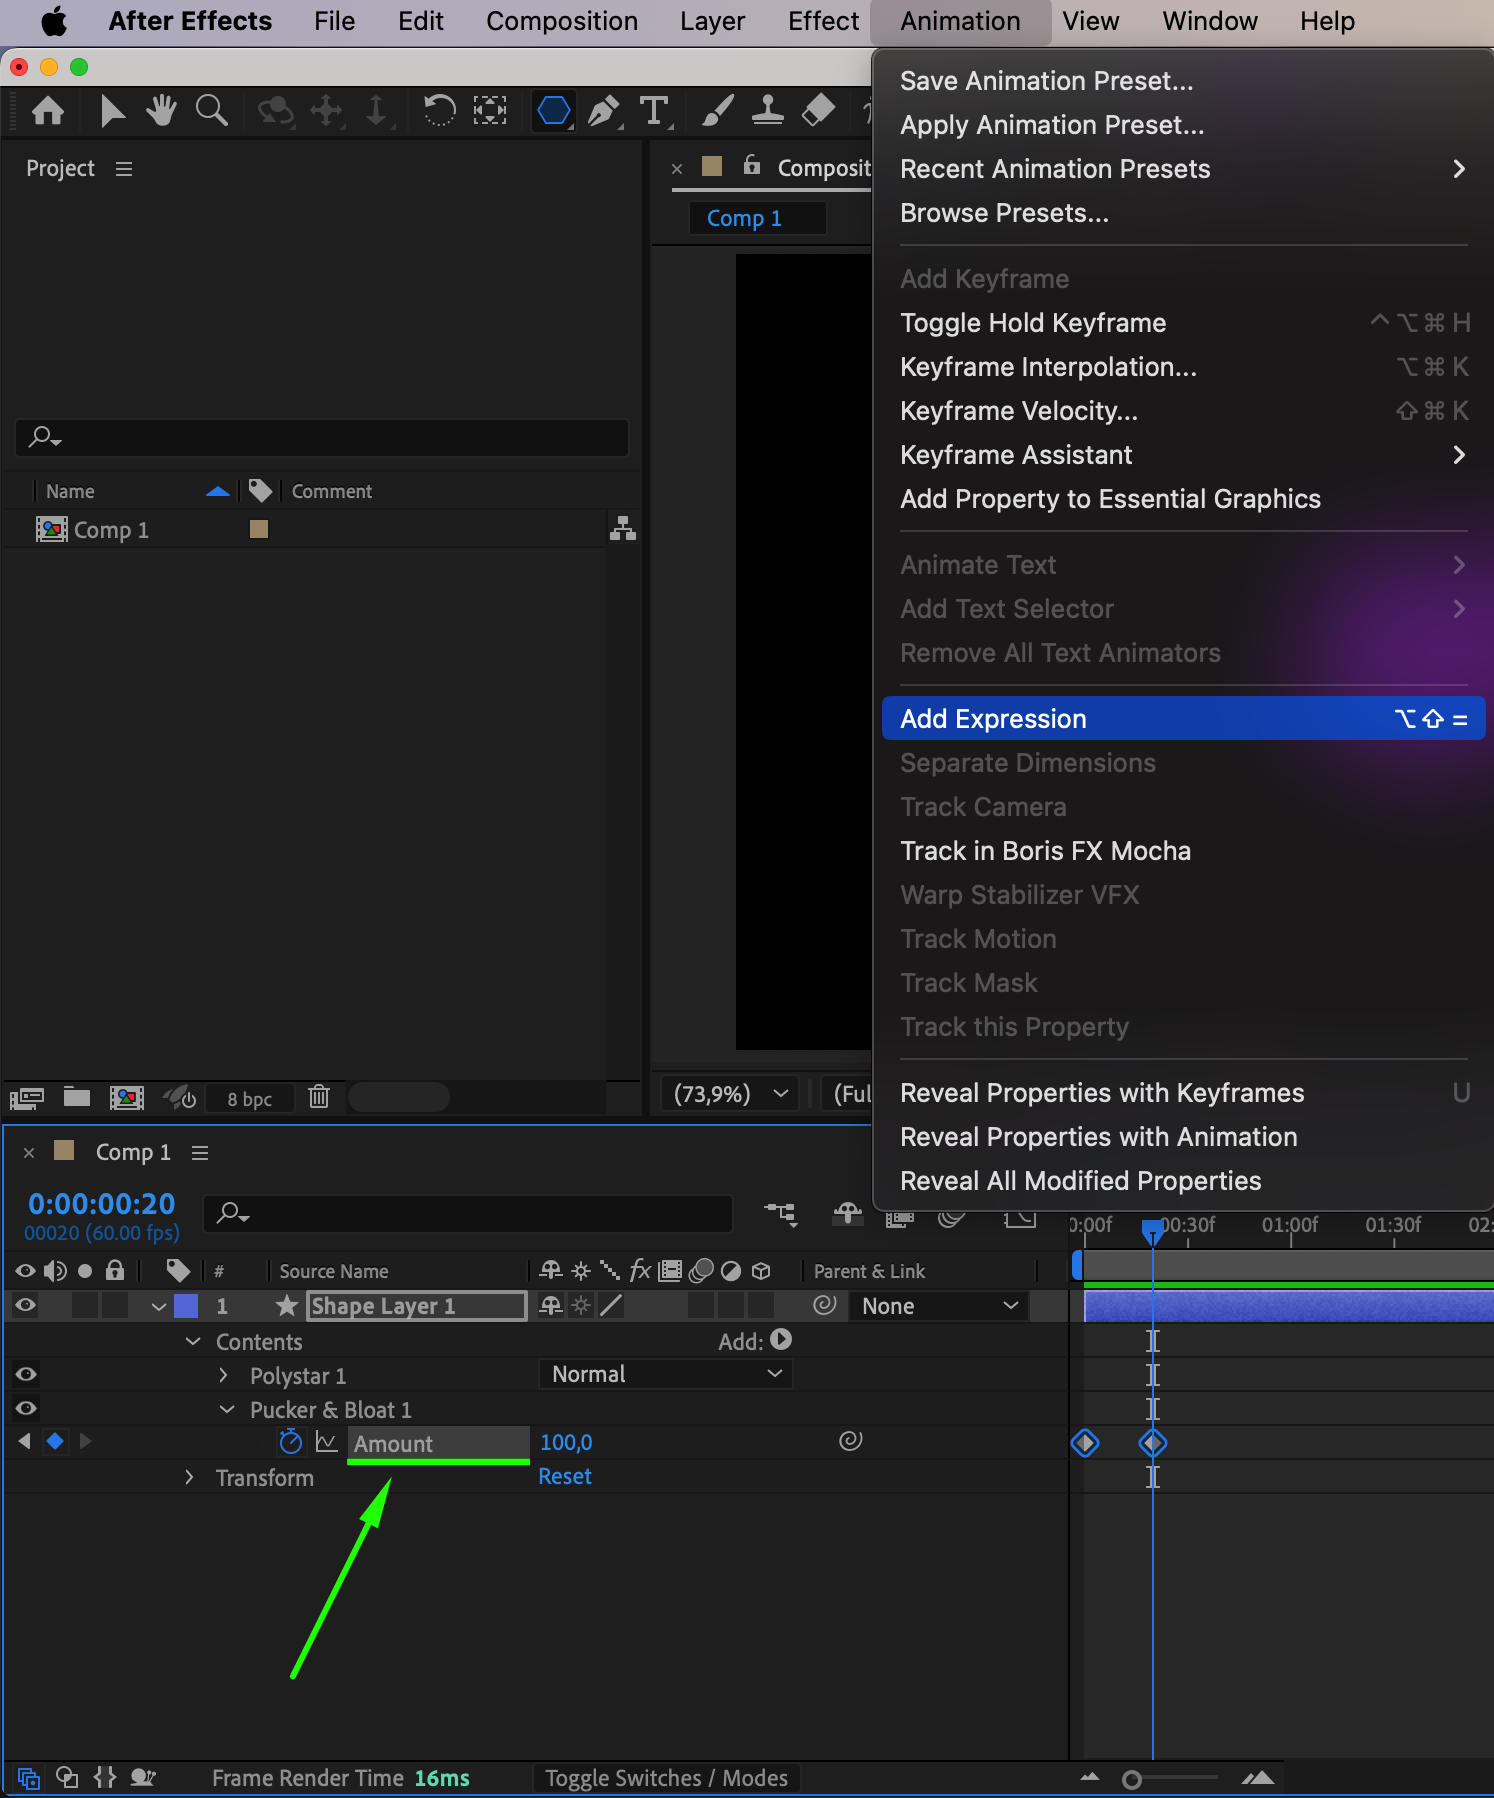
Task: Click the Amount stopwatch icon
Action: point(290,1442)
